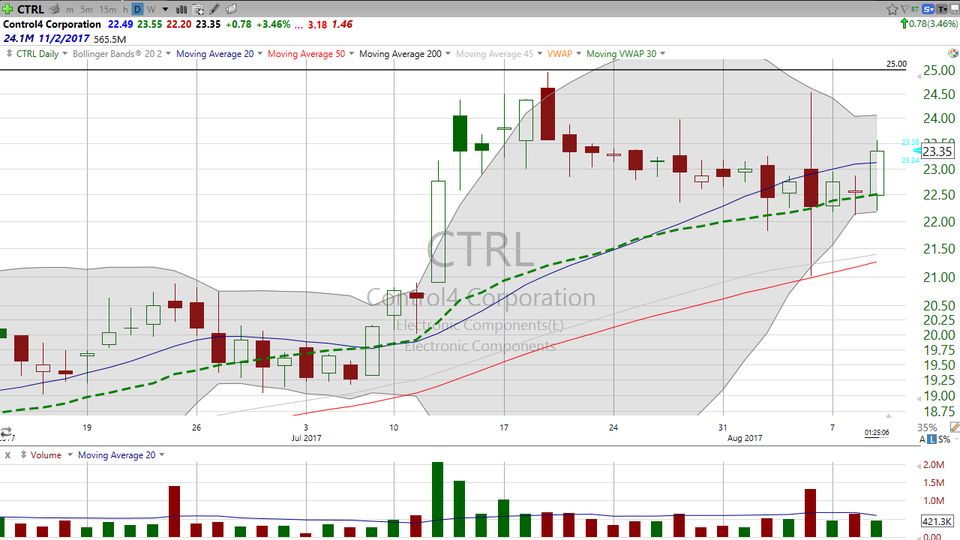Select the L (log) scale option
960x540 pixels.
tap(932, 440)
